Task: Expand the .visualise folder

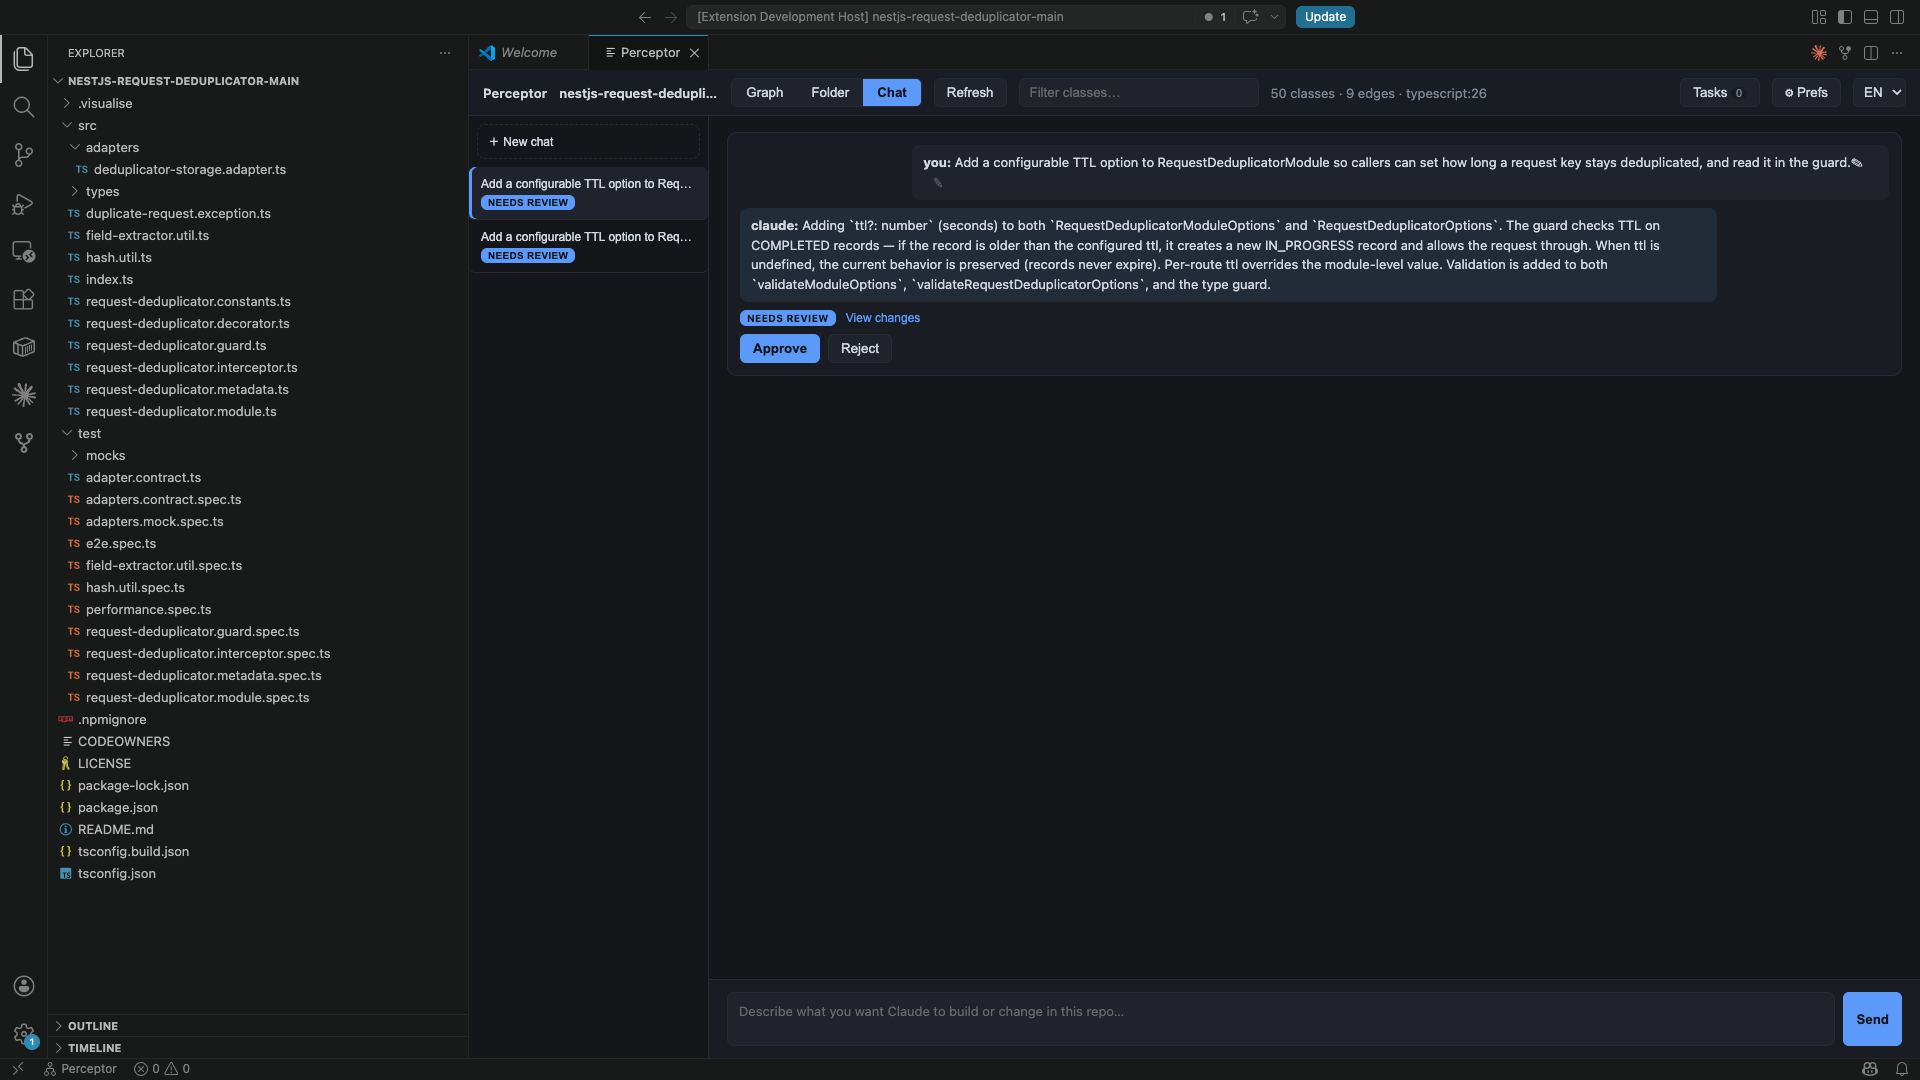Action: pos(67,103)
